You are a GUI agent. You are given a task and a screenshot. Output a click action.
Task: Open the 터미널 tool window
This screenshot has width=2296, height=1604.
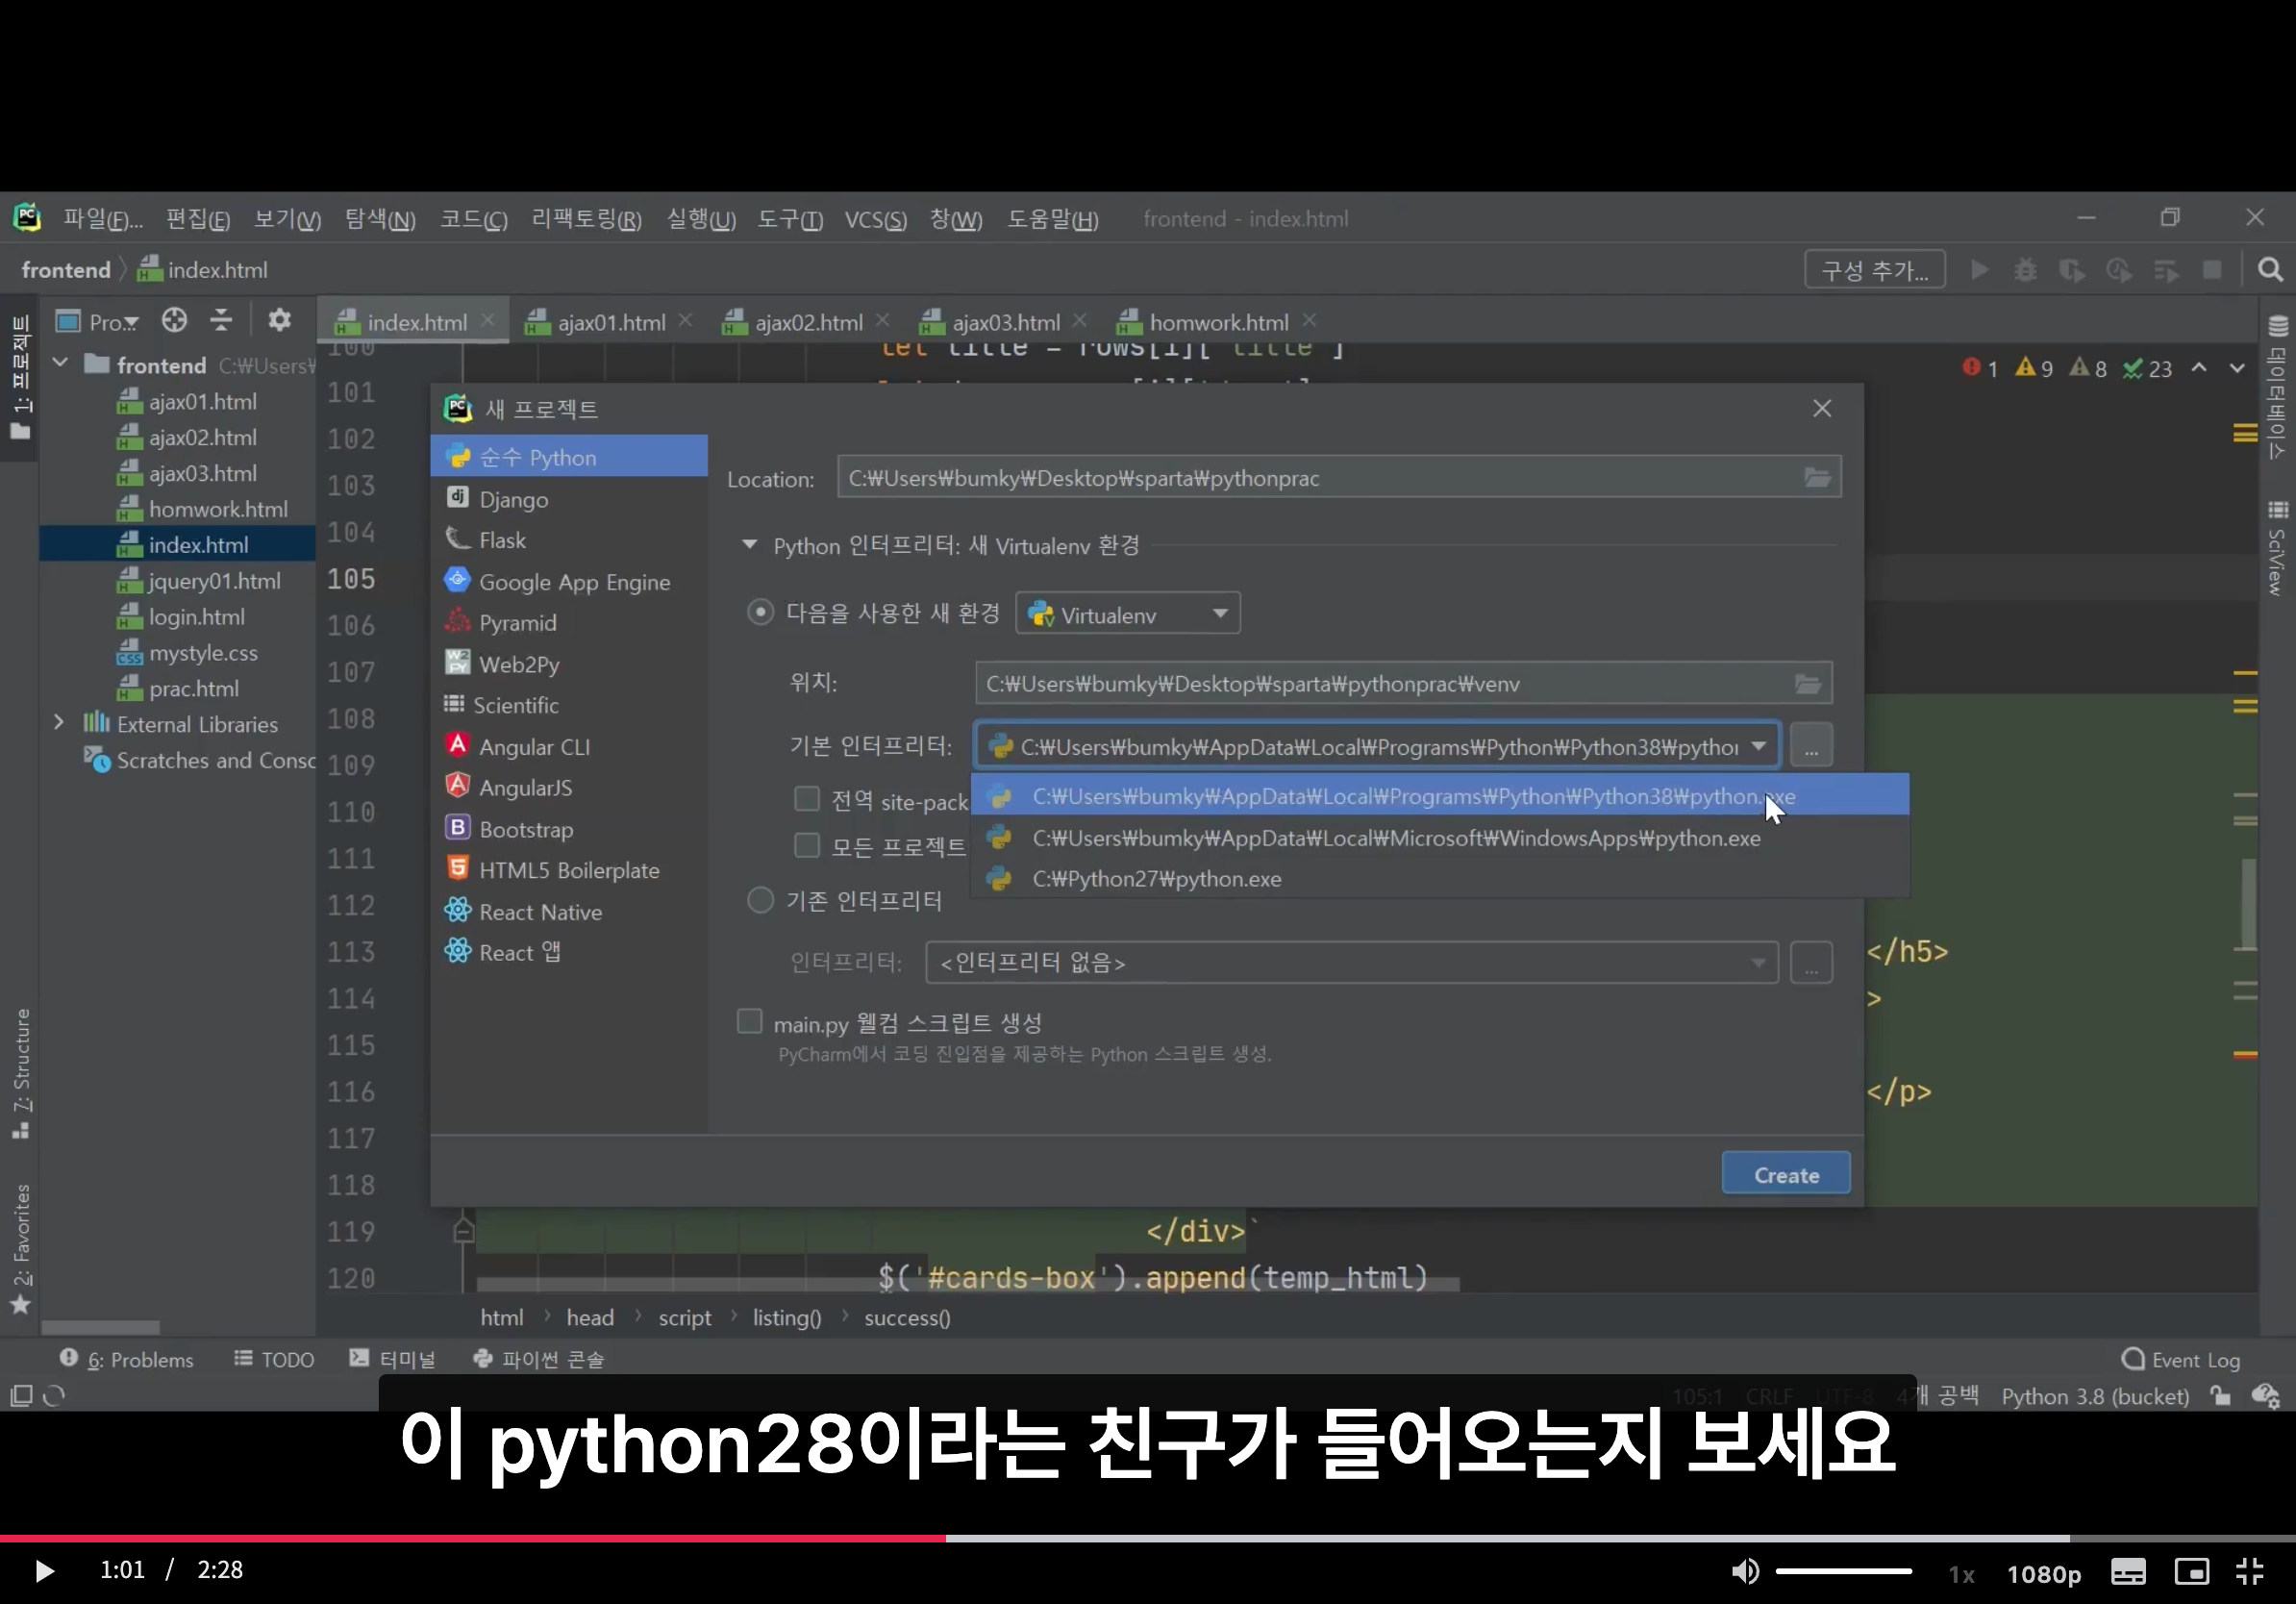coord(393,1359)
